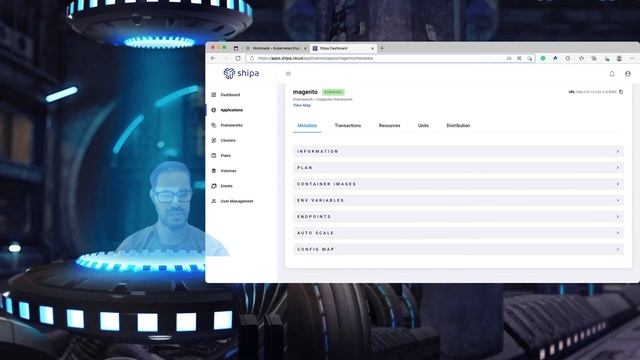Expand the AUTO SCALE section
Viewport: 640px width, 360px height.
(x=458, y=233)
